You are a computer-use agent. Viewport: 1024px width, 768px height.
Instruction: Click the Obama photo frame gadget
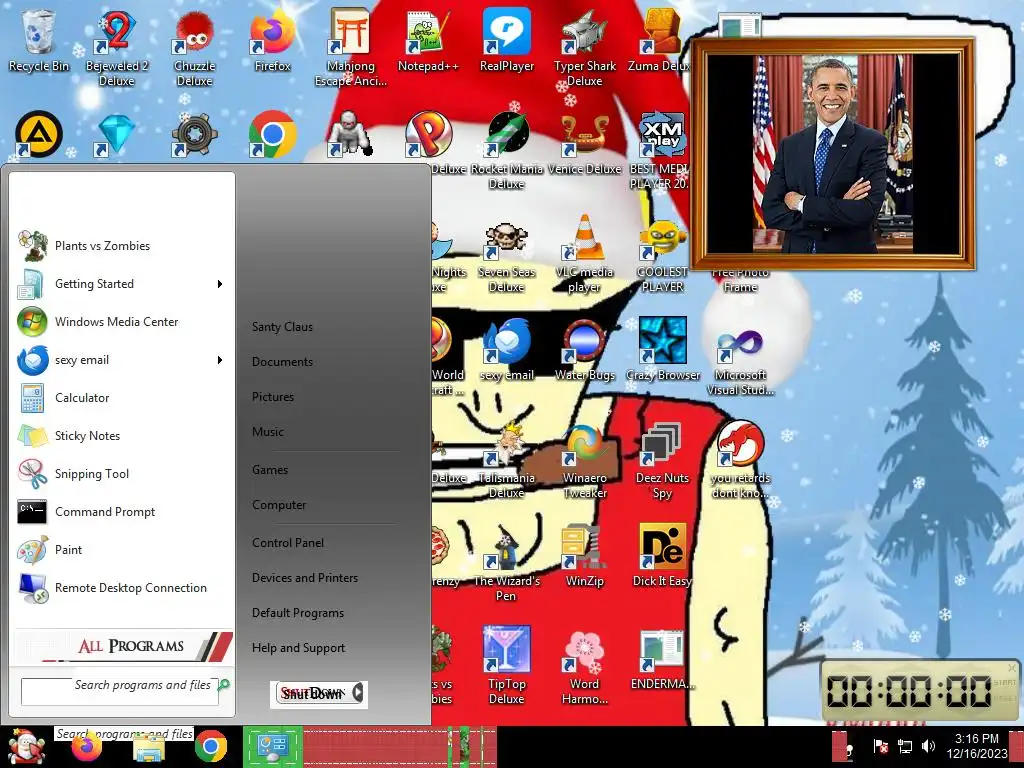pyautogui.click(x=833, y=154)
